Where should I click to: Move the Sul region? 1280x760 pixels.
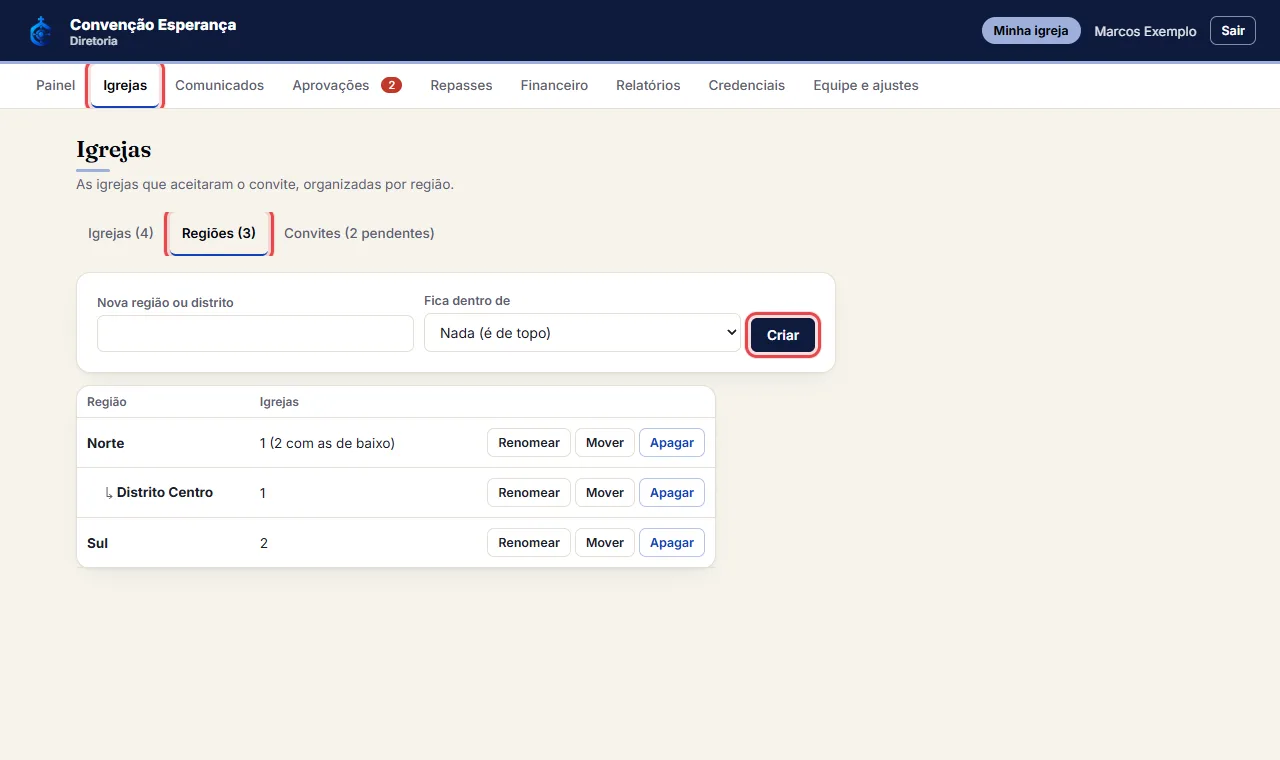(605, 543)
